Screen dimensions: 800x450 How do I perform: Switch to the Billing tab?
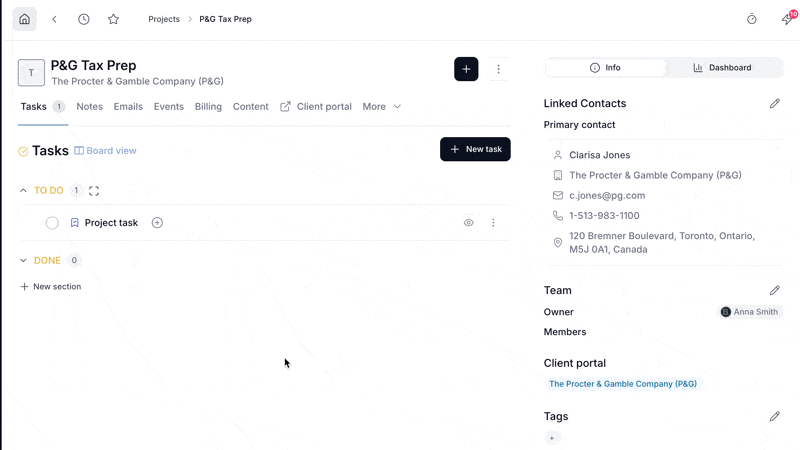pos(208,107)
